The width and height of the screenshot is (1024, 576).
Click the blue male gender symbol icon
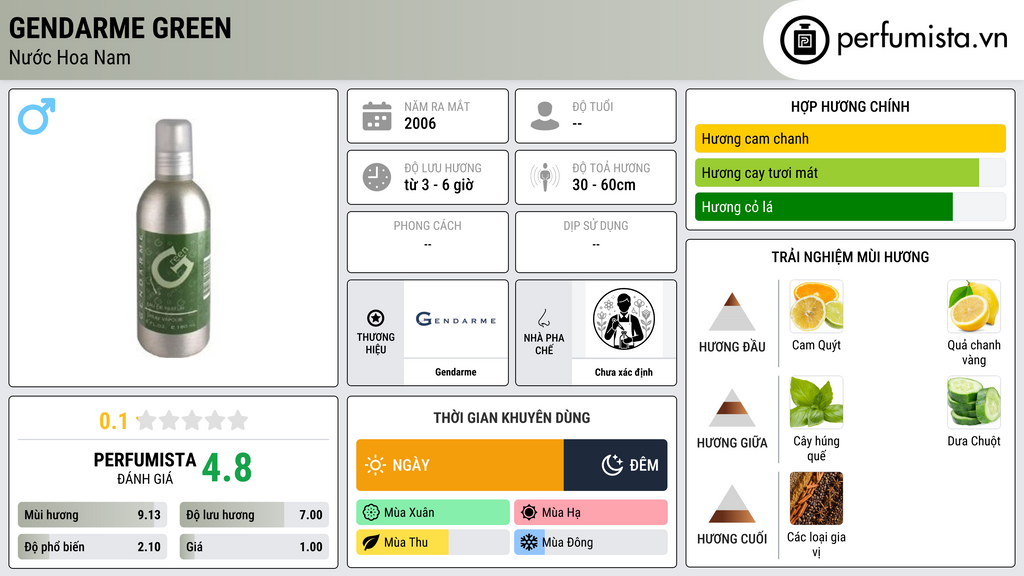pos(37,116)
